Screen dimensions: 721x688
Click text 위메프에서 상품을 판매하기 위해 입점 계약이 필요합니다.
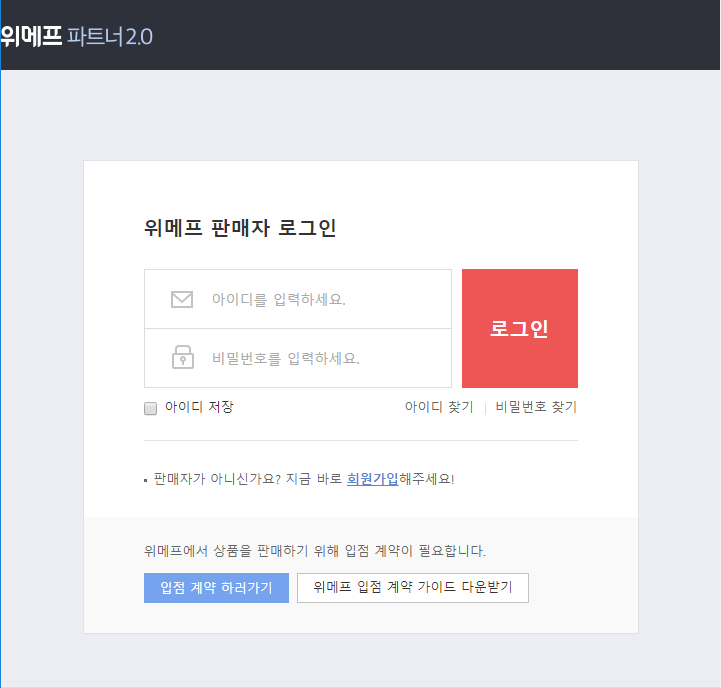coord(315,550)
